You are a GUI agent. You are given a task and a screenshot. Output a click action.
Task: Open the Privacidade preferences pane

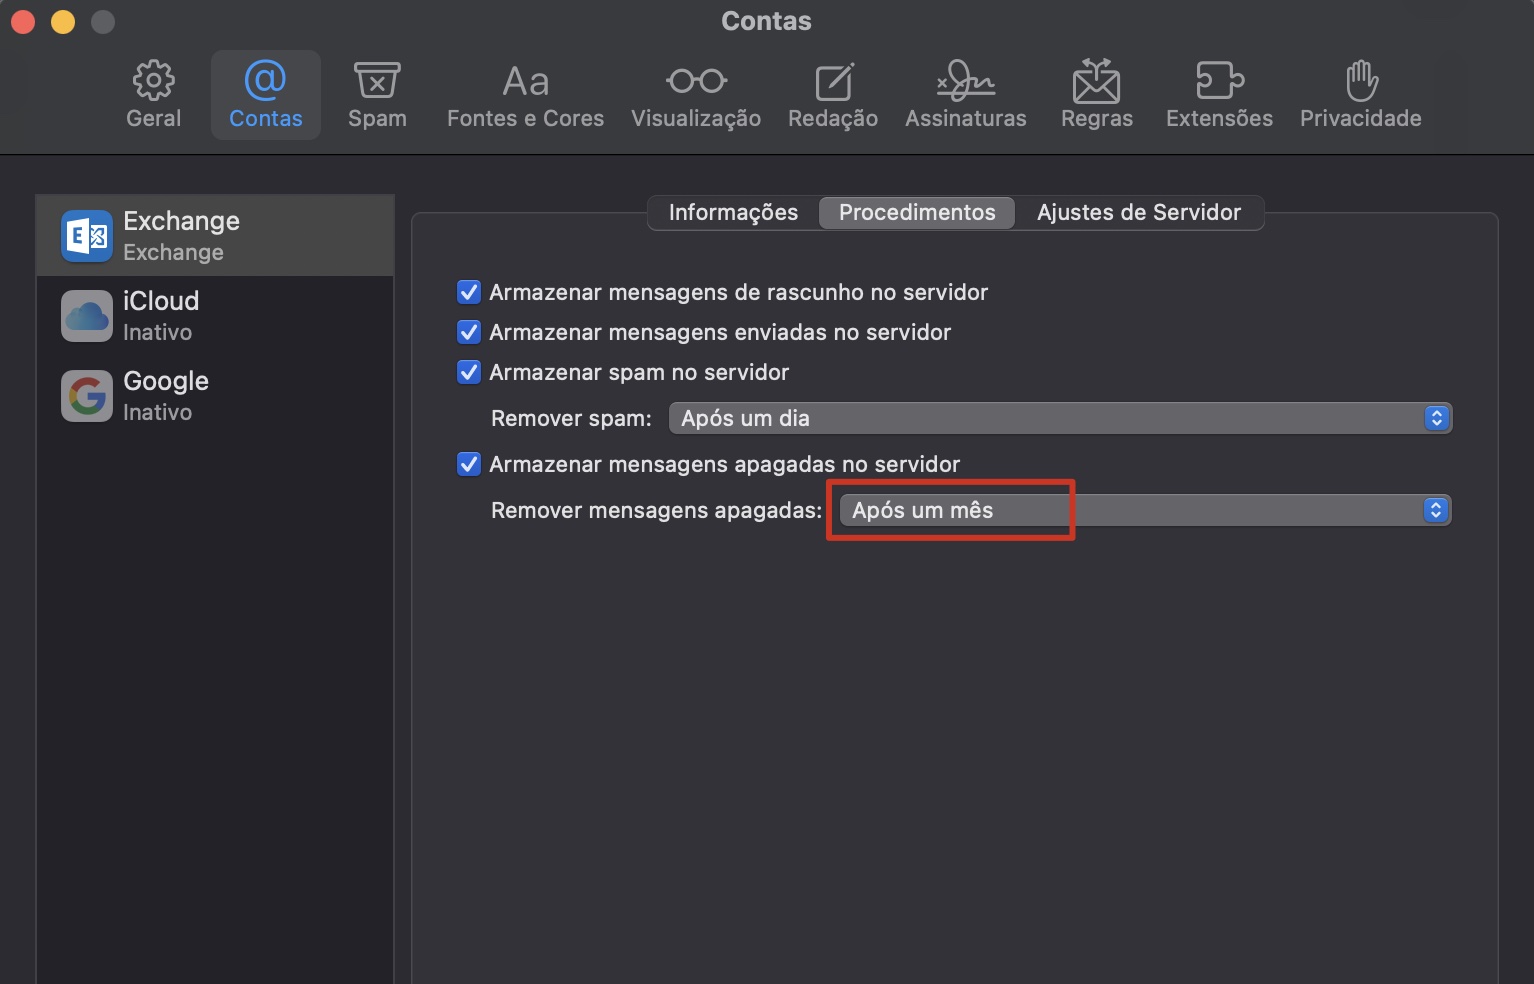coord(1360,93)
